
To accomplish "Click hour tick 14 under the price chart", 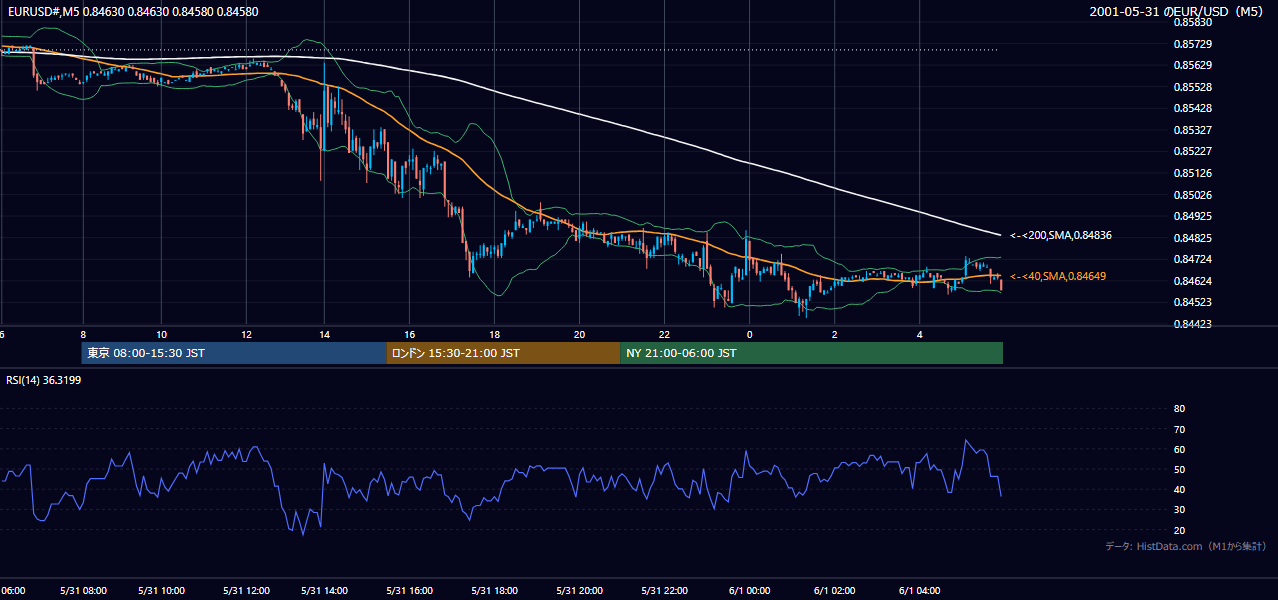I will coord(325,334).
